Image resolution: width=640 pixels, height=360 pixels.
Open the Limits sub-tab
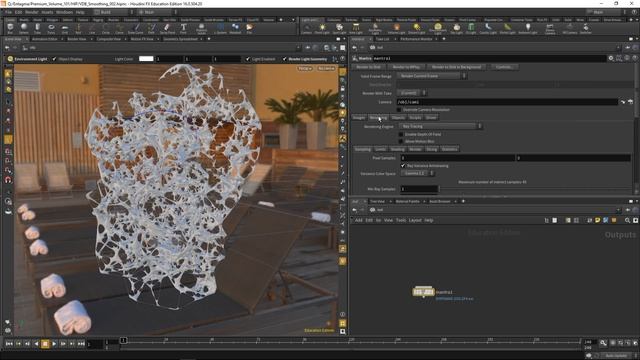[x=380, y=149]
